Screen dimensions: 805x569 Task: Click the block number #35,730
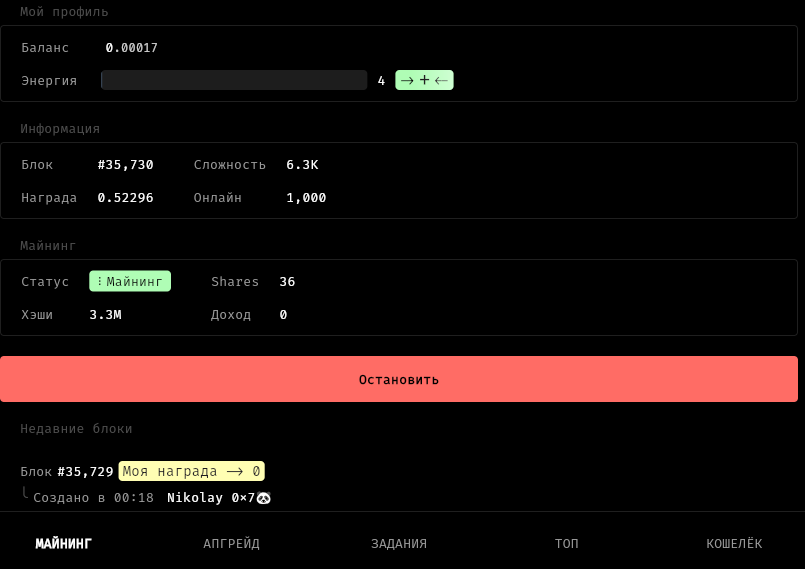point(125,165)
